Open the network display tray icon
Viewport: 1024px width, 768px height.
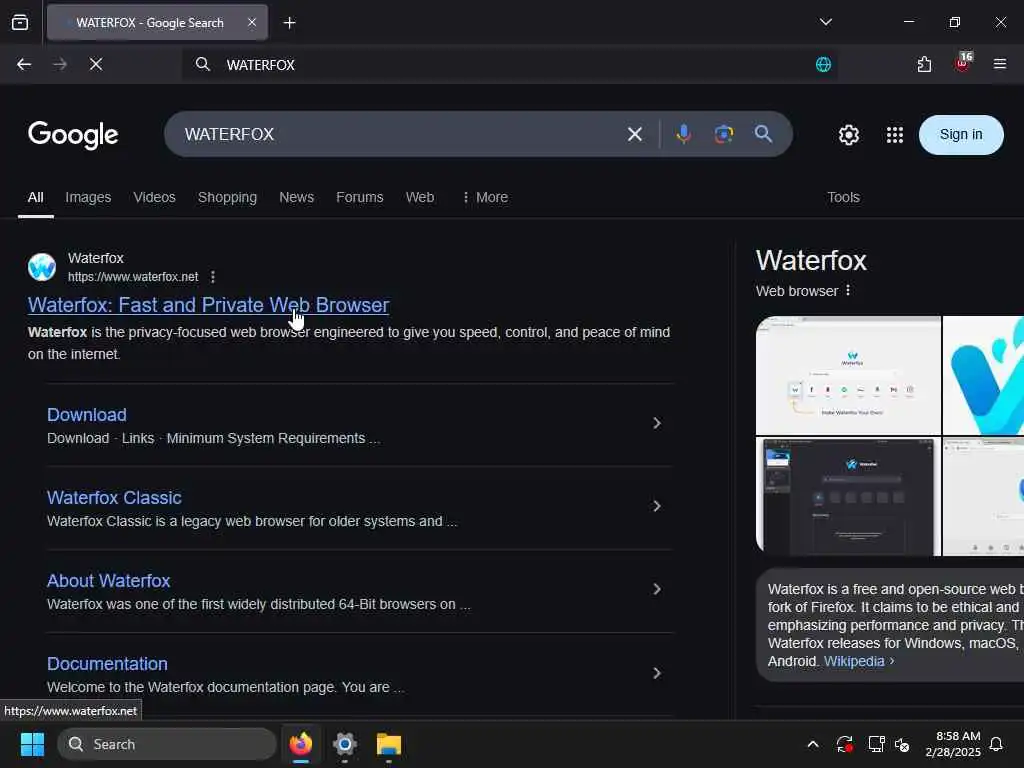(876, 744)
